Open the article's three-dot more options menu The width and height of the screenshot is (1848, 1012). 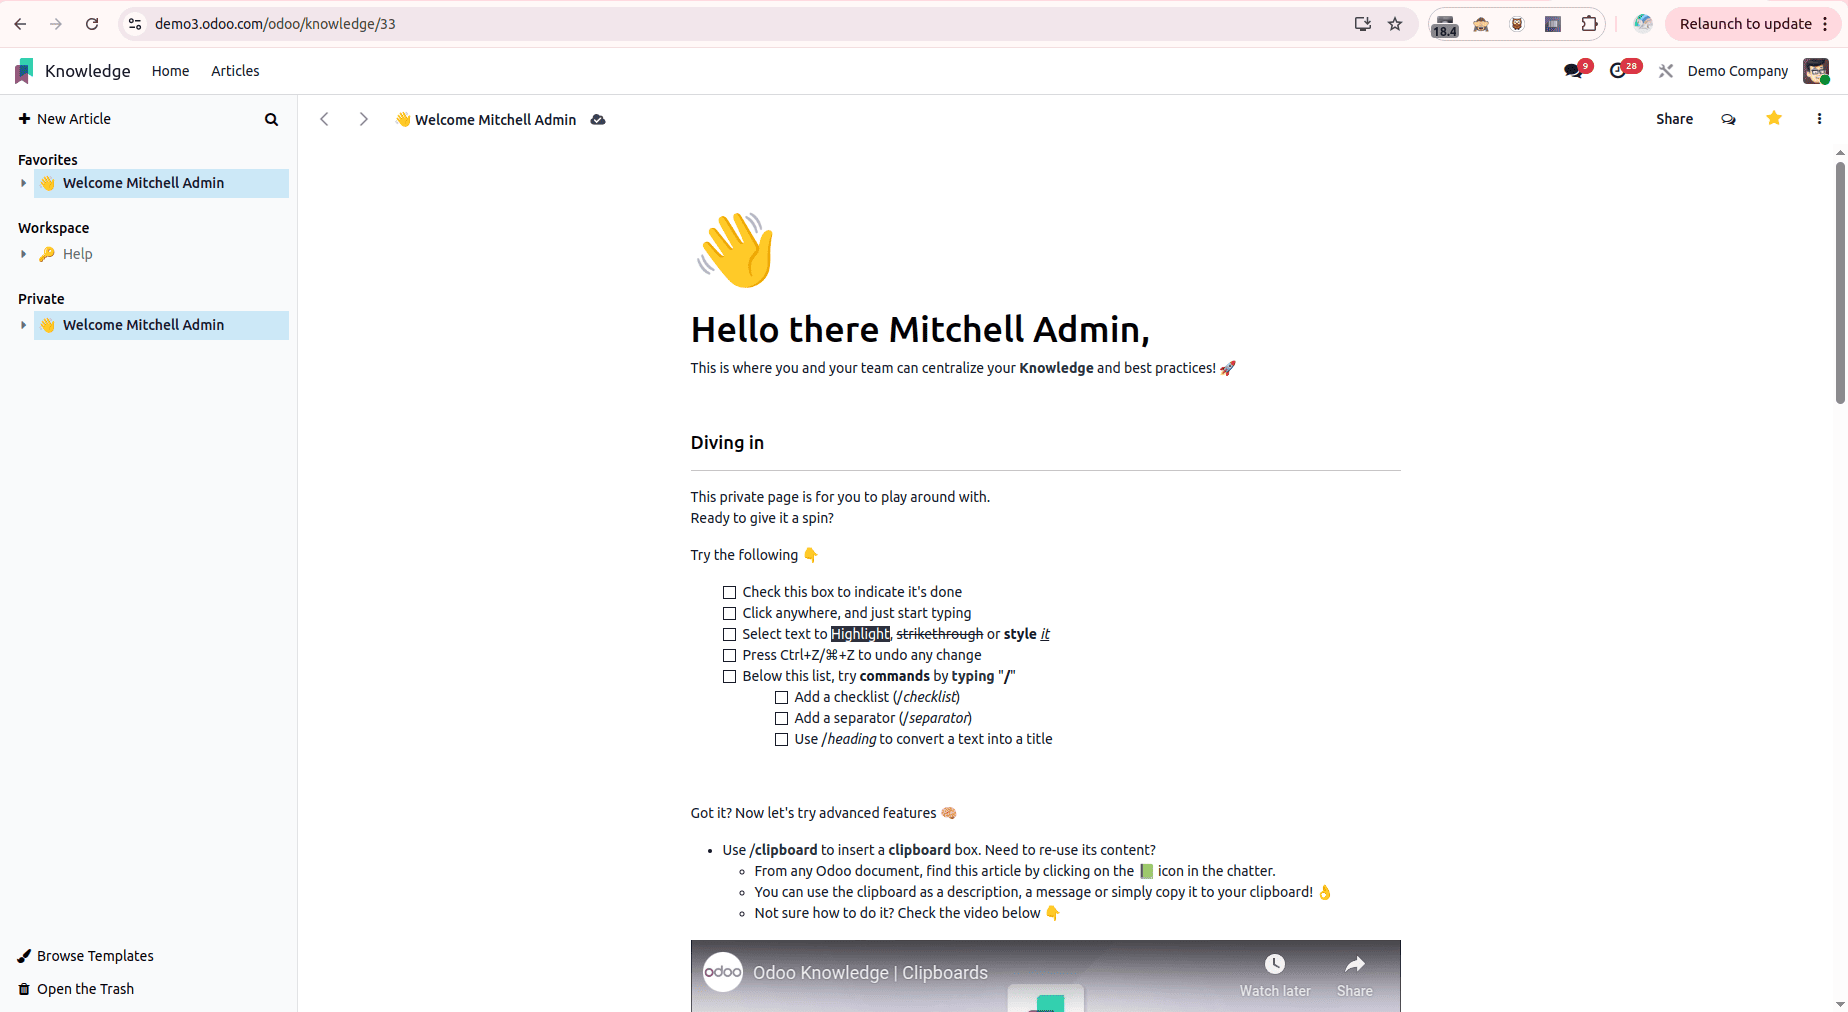tap(1819, 119)
